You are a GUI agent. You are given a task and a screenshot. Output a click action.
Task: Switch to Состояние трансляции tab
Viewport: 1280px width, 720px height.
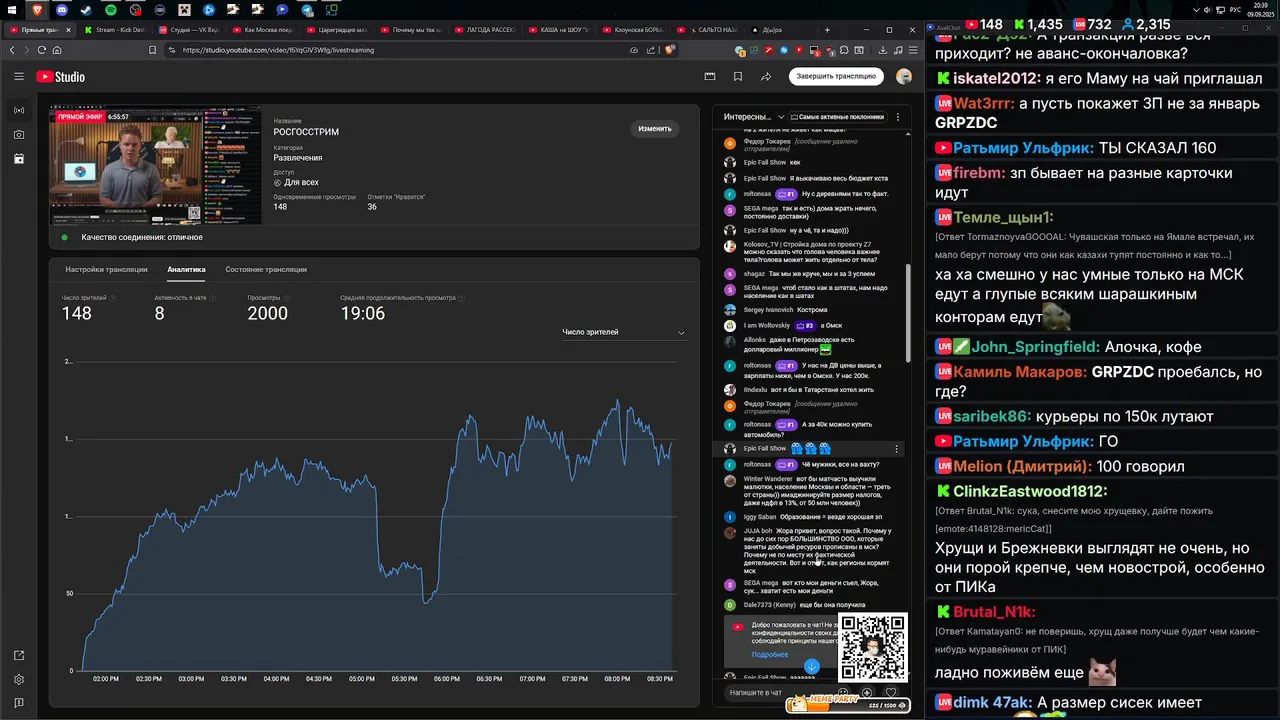266,269
